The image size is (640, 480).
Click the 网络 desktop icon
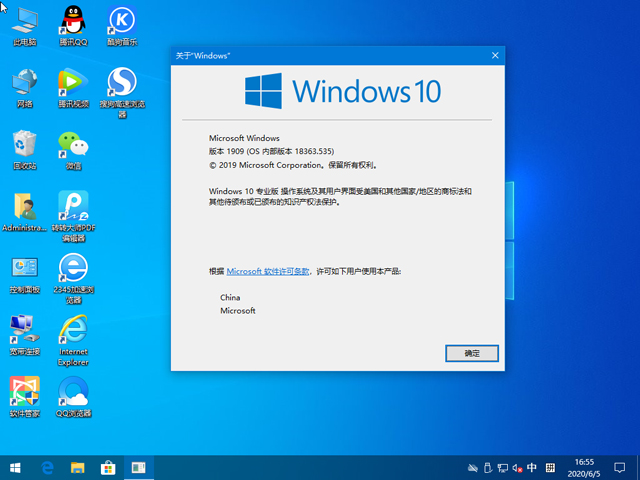[x=25, y=88]
